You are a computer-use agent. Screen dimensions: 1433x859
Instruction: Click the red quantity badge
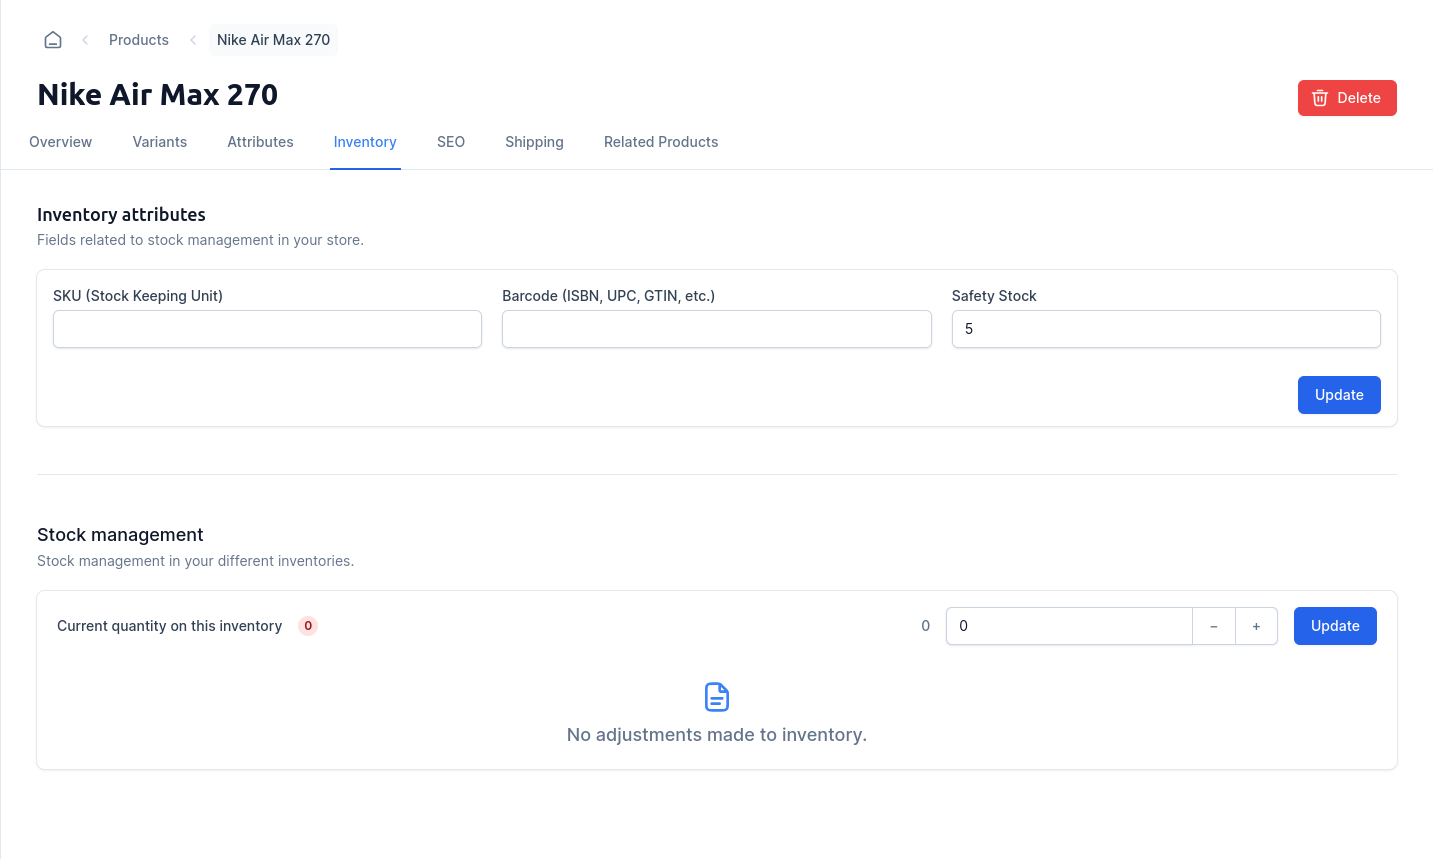point(308,626)
